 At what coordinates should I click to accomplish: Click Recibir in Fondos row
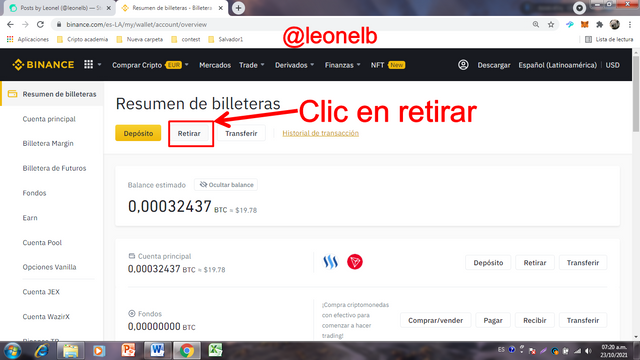[x=535, y=320]
